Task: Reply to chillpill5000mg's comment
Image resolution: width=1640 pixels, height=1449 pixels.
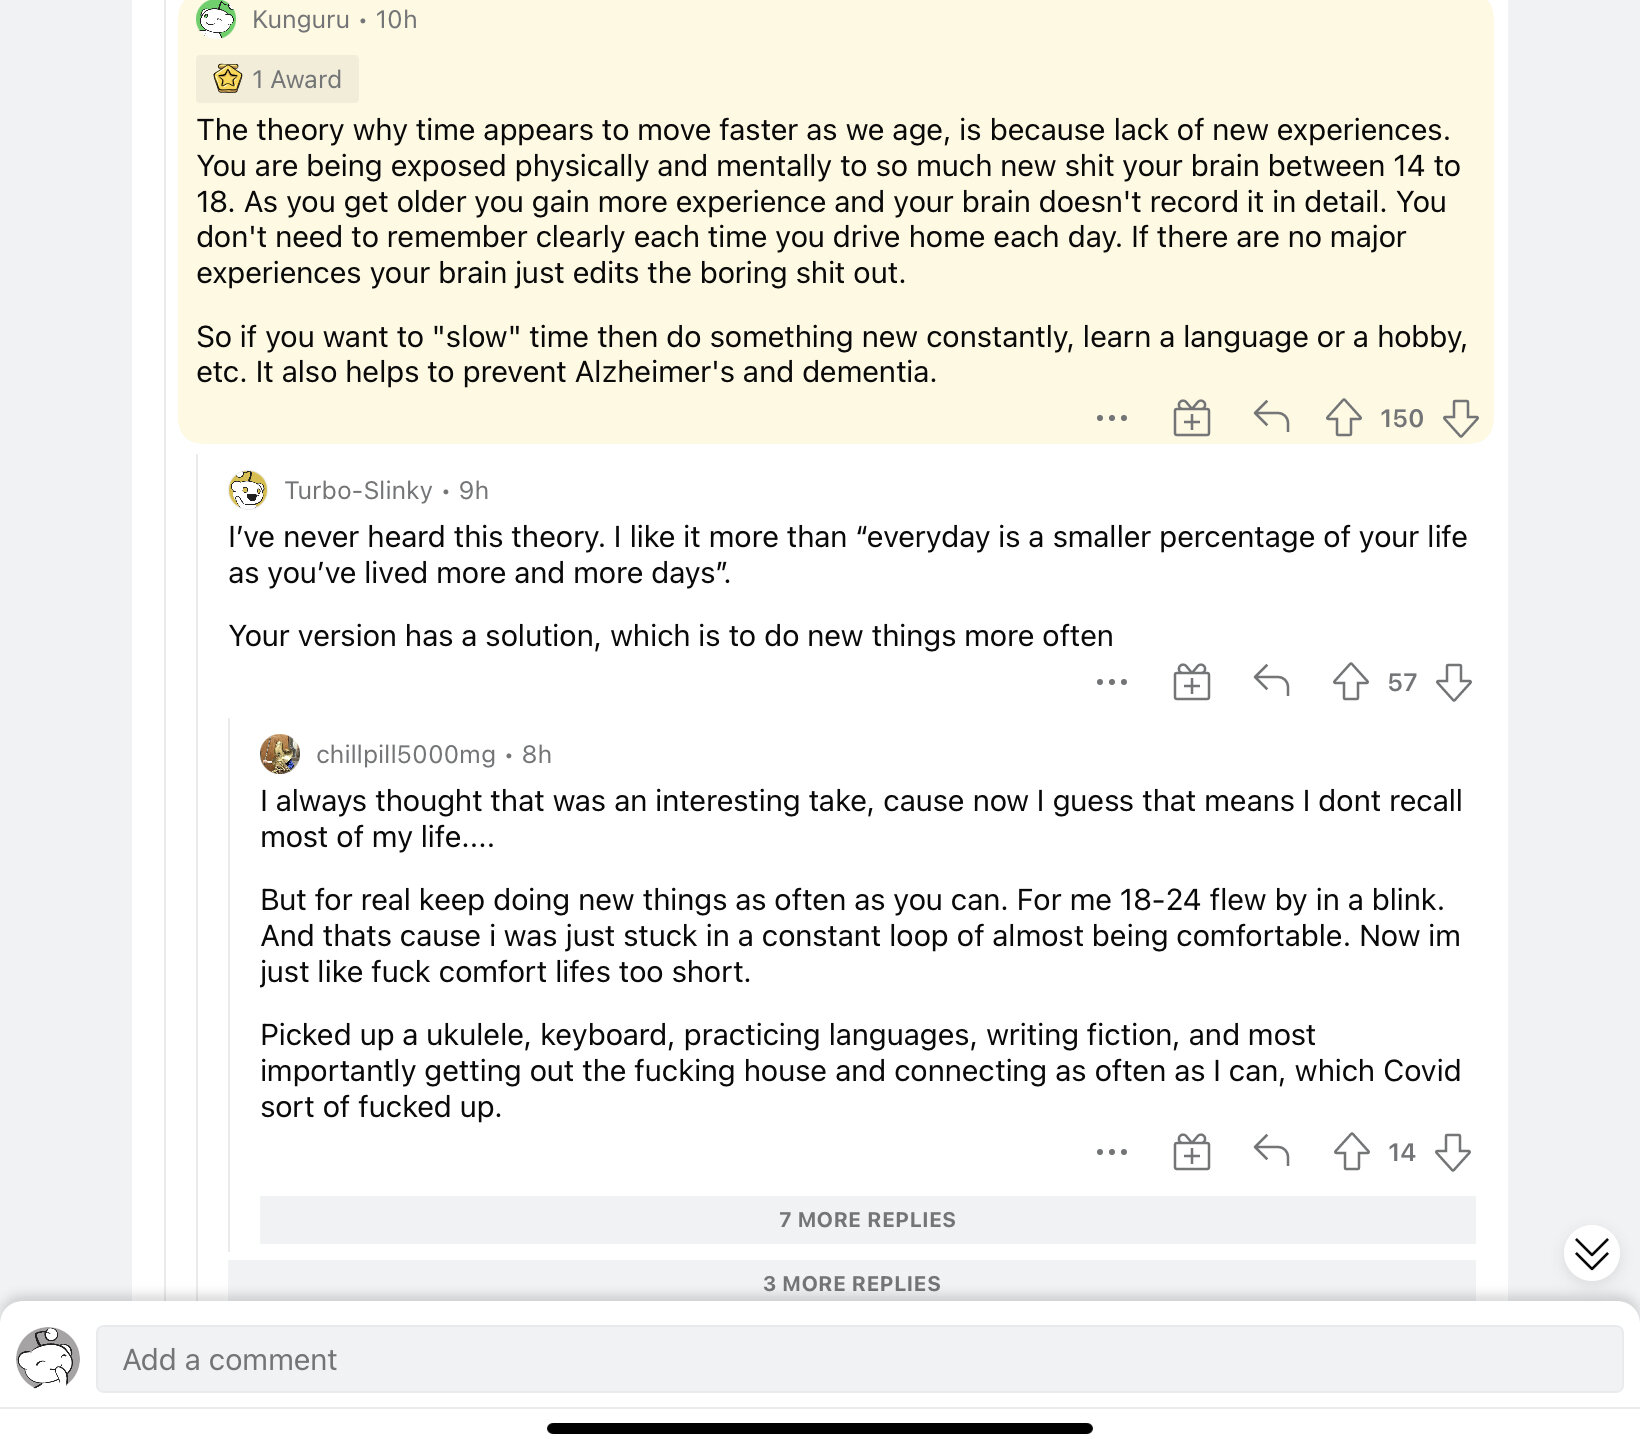Action: click(1271, 1151)
